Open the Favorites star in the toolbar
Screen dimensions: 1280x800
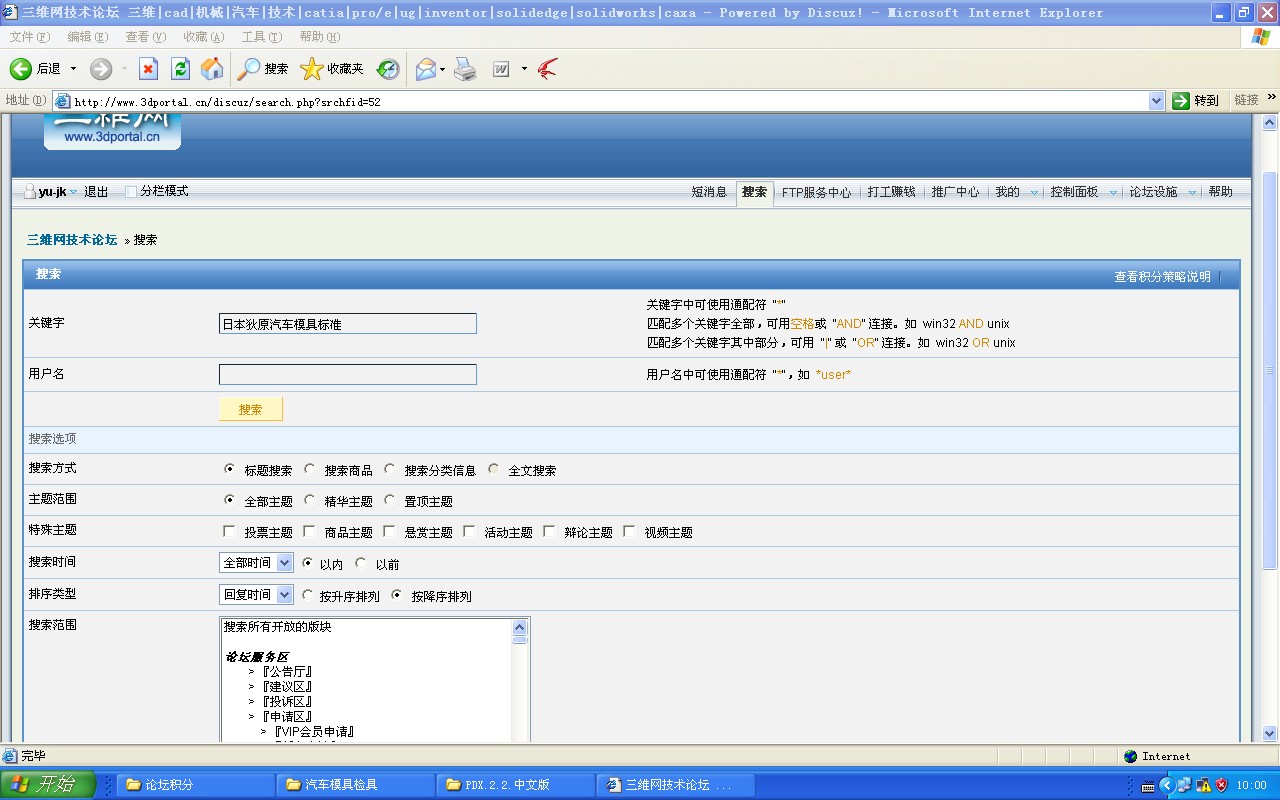(x=312, y=69)
